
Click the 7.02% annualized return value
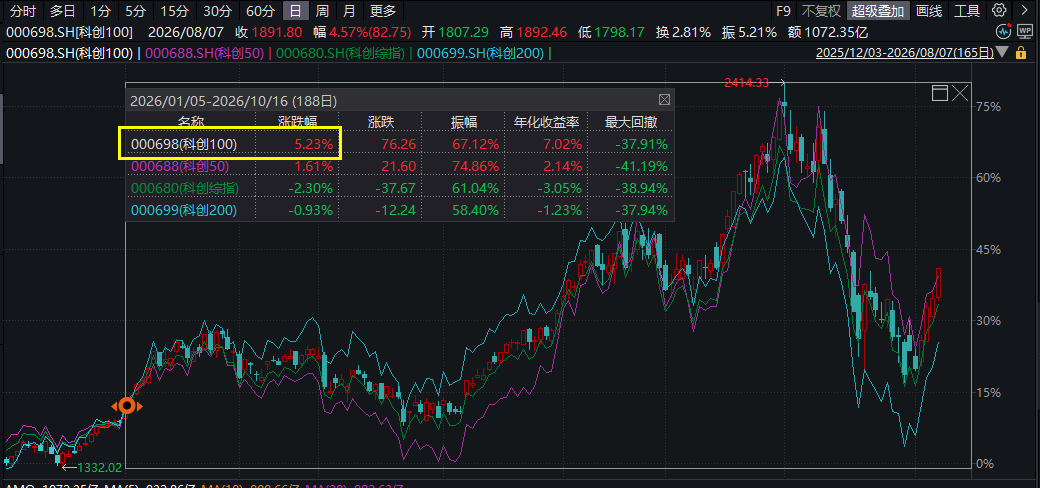click(x=560, y=144)
